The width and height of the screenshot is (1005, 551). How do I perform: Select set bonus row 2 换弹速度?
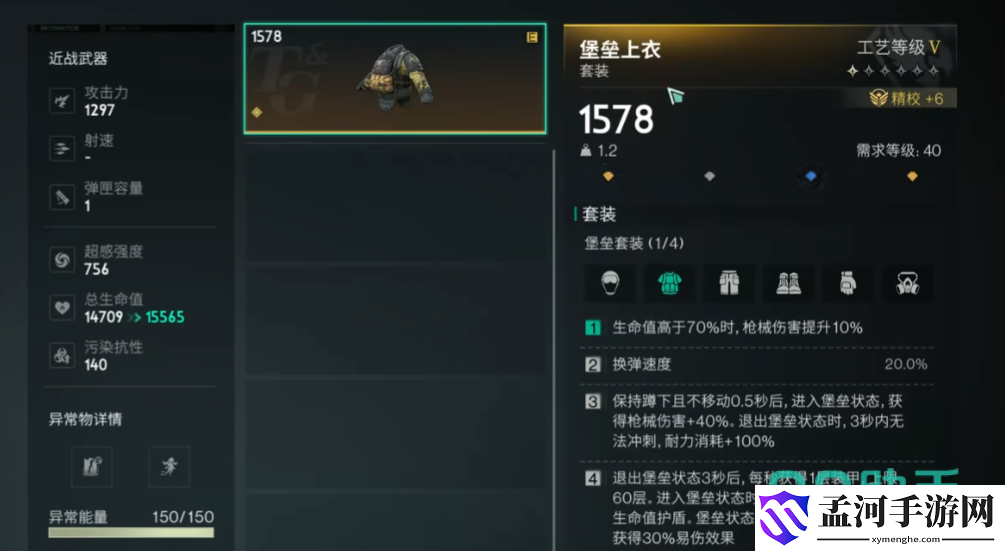click(x=756, y=365)
